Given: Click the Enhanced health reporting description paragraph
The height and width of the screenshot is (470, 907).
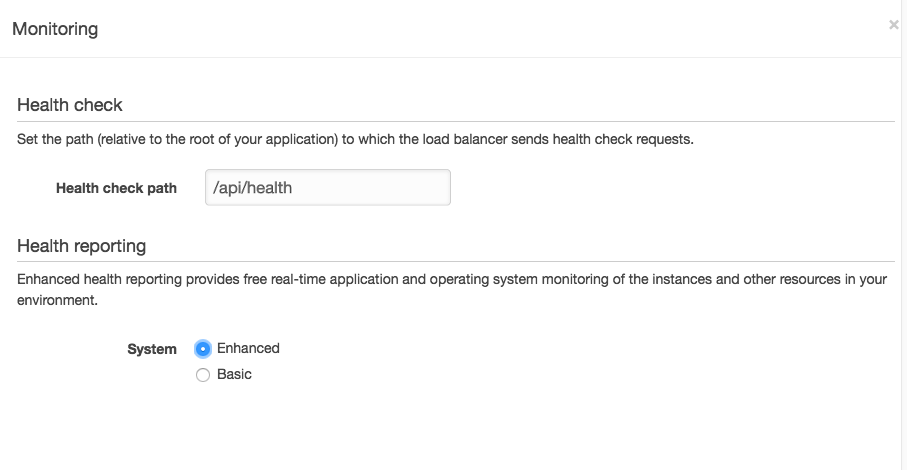Looking at the screenshot, I should coord(452,290).
